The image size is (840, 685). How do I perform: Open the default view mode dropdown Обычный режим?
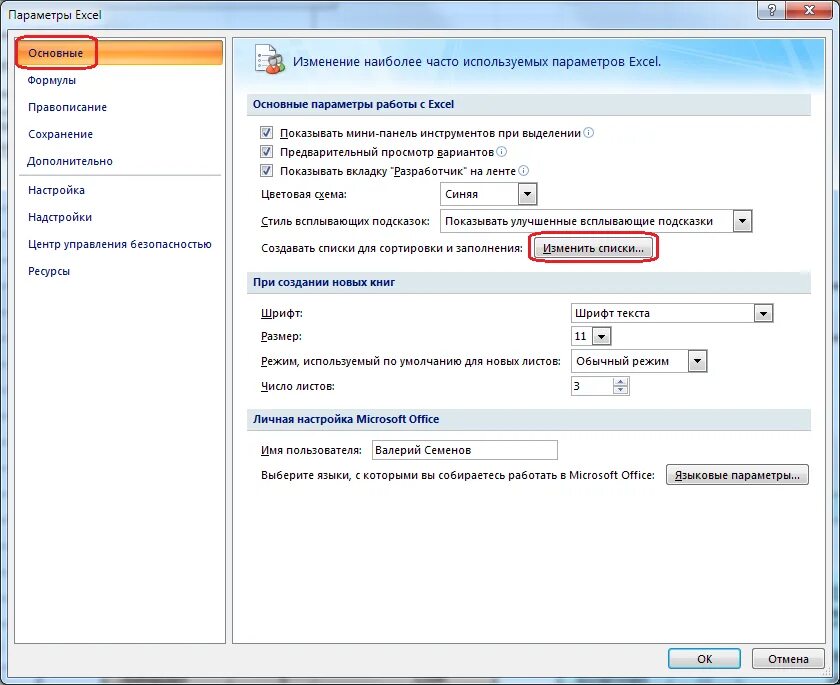click(x=697, y=361)
